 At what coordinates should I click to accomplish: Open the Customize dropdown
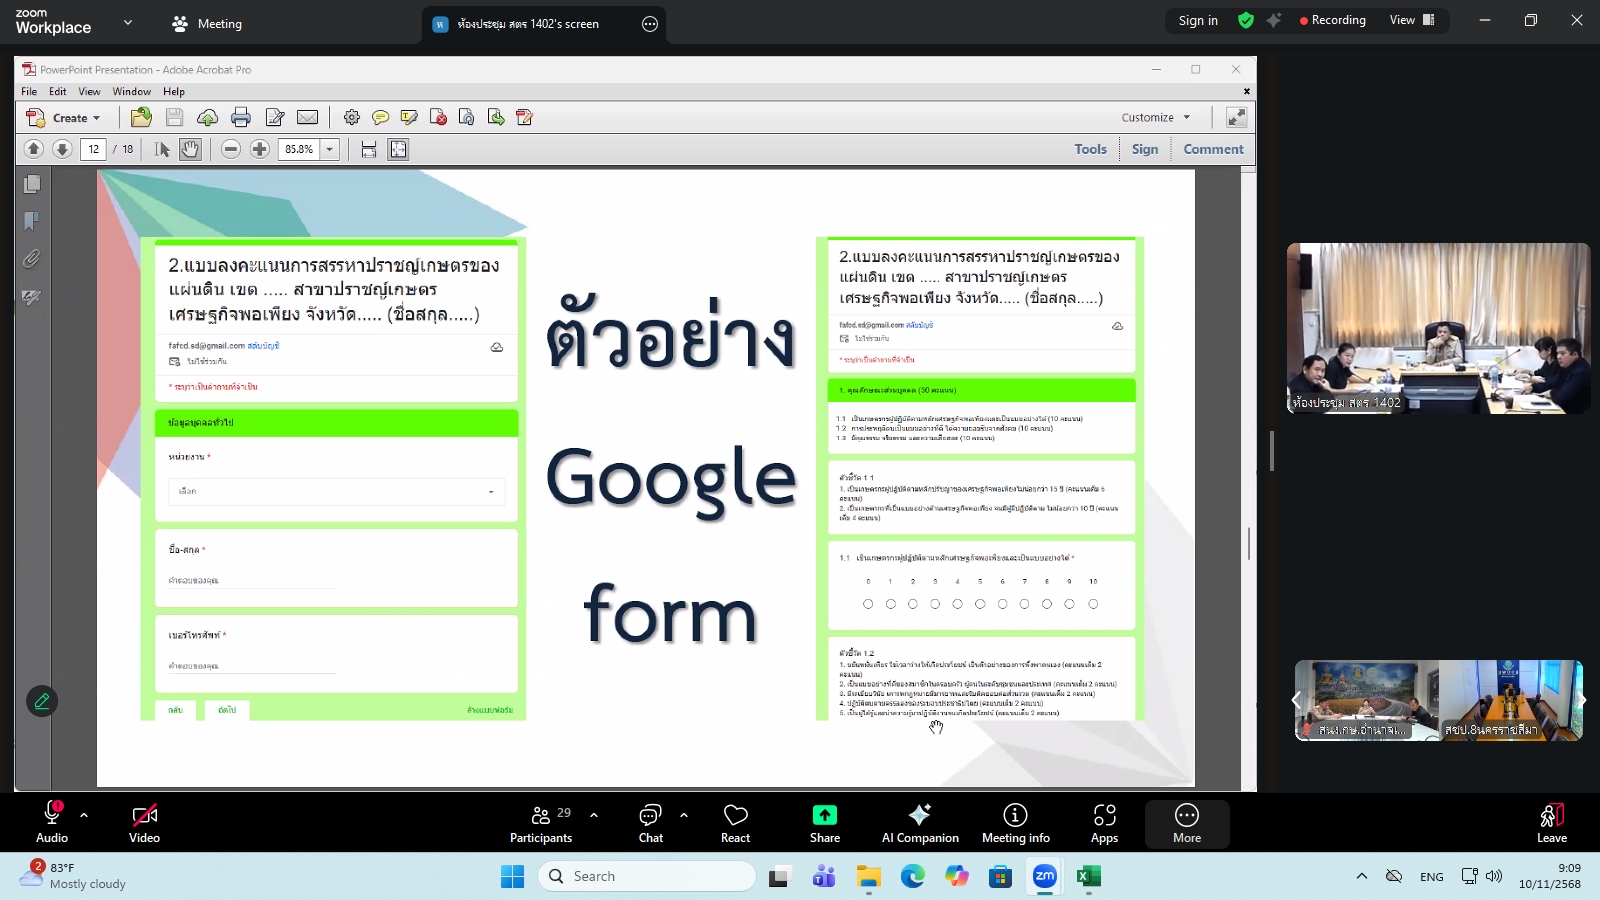point(1155,117)
